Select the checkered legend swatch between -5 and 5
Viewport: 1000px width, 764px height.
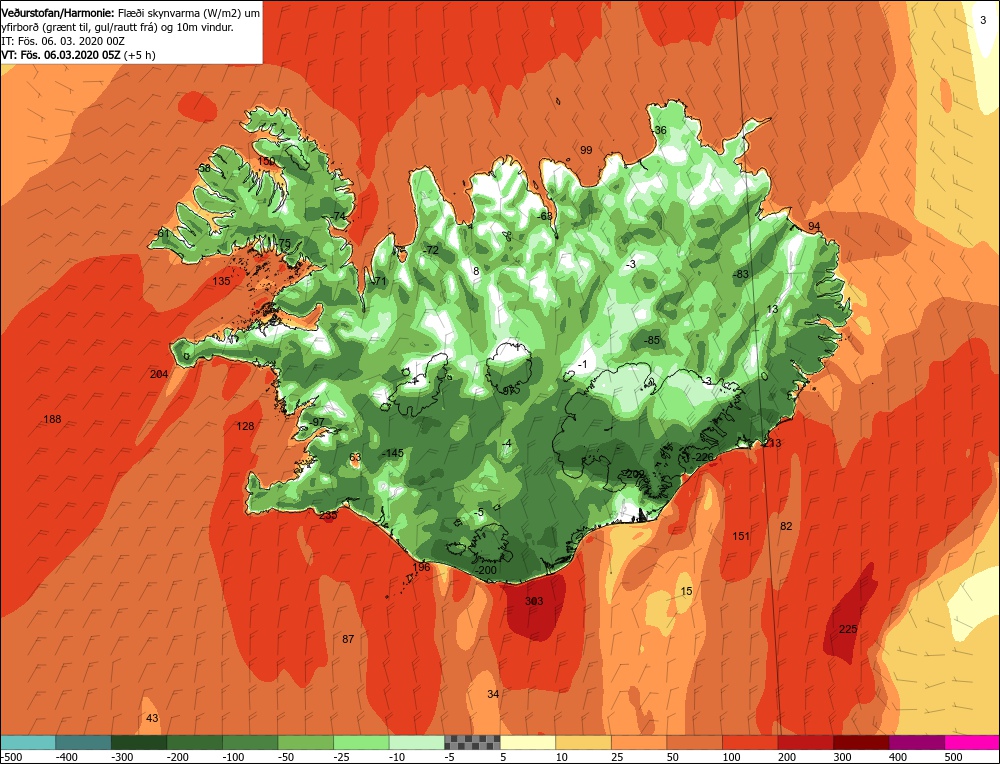pyautogui.click(x=472, y=742)
